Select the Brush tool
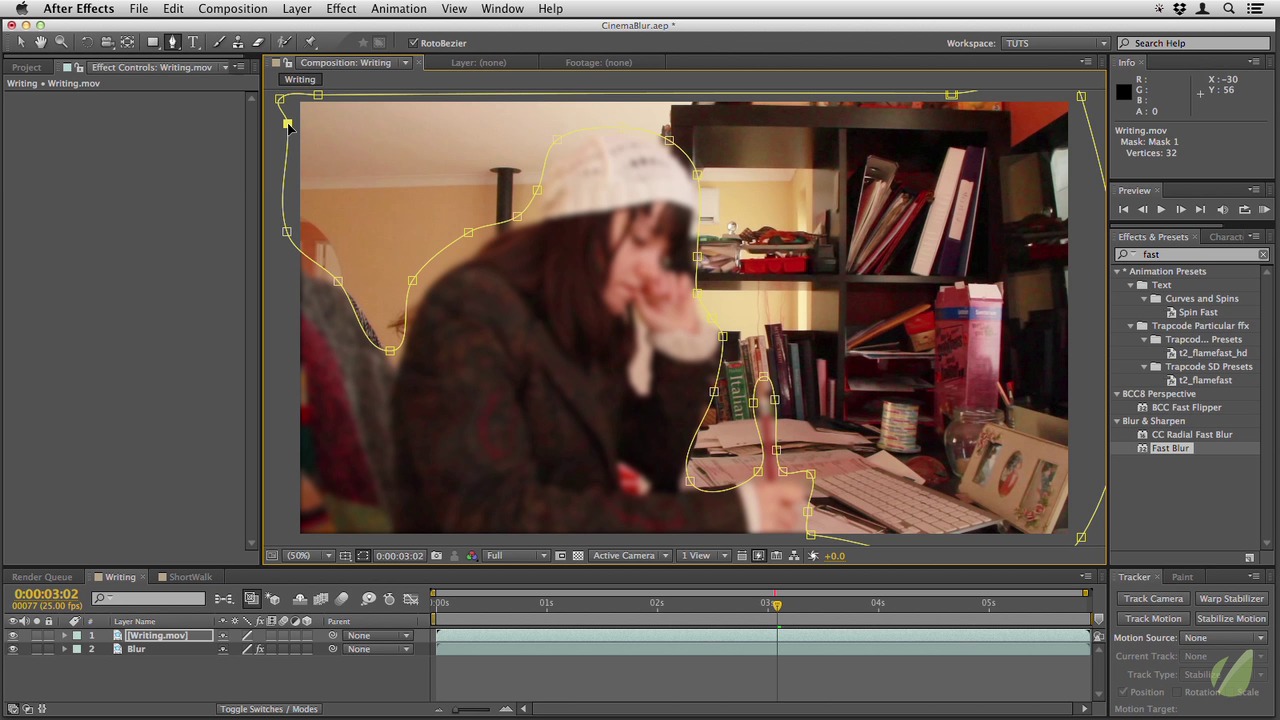 click(x=219, y=42)
